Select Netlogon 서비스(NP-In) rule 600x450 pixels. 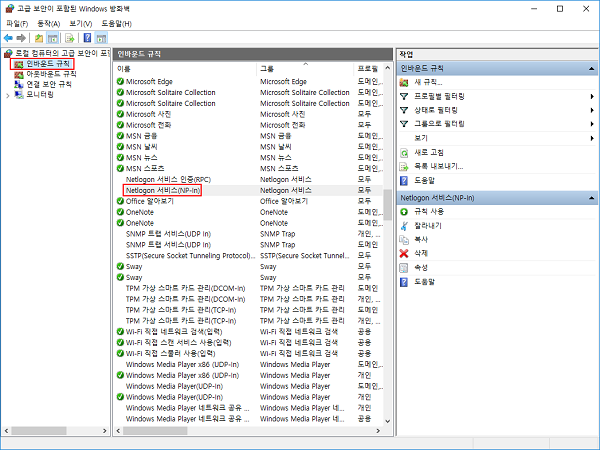pos(249,190)
